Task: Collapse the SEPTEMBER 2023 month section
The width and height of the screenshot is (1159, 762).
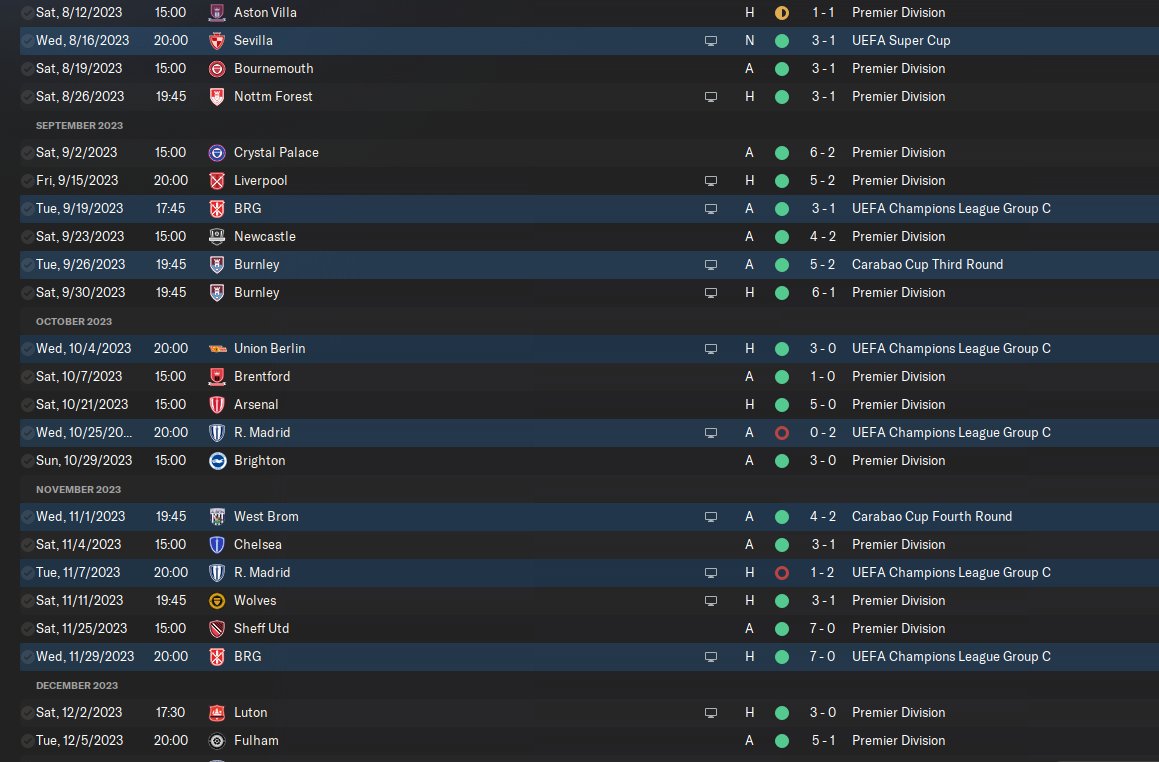Action: (79, 126)
